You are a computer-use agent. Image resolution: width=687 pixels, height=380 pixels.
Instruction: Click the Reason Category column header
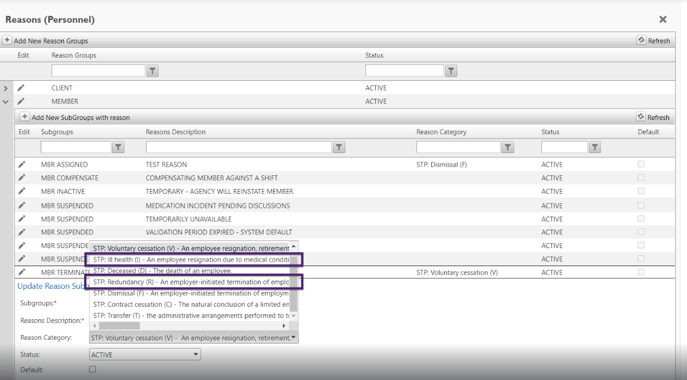441,132
